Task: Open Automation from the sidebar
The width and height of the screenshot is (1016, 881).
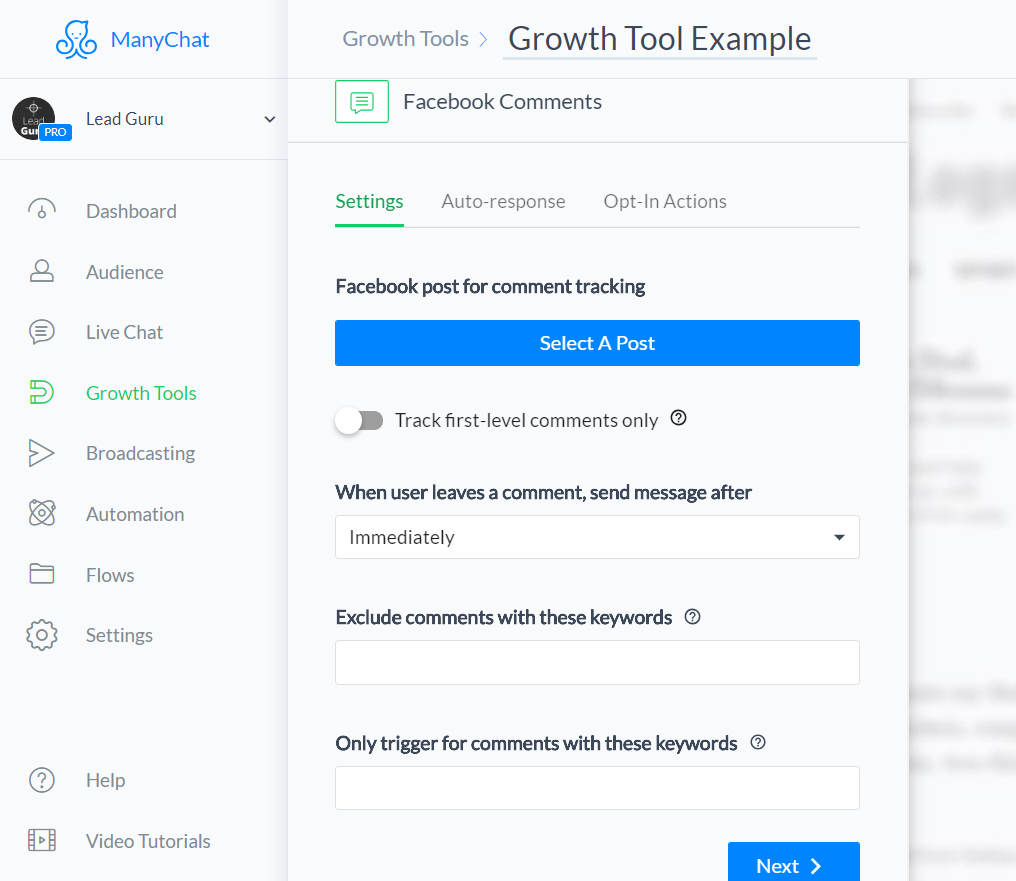Action: [x=135, y=514]
